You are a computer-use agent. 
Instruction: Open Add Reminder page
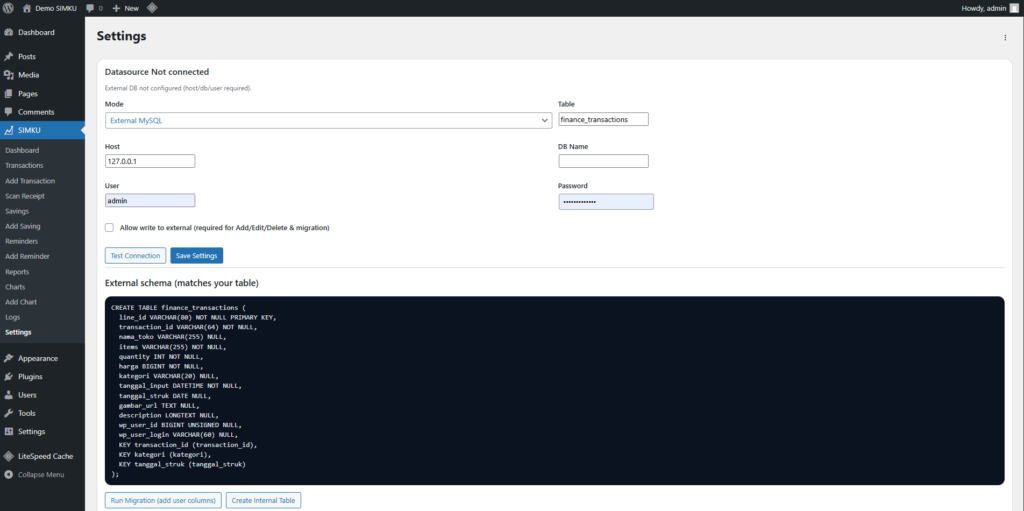pos(27,256)
